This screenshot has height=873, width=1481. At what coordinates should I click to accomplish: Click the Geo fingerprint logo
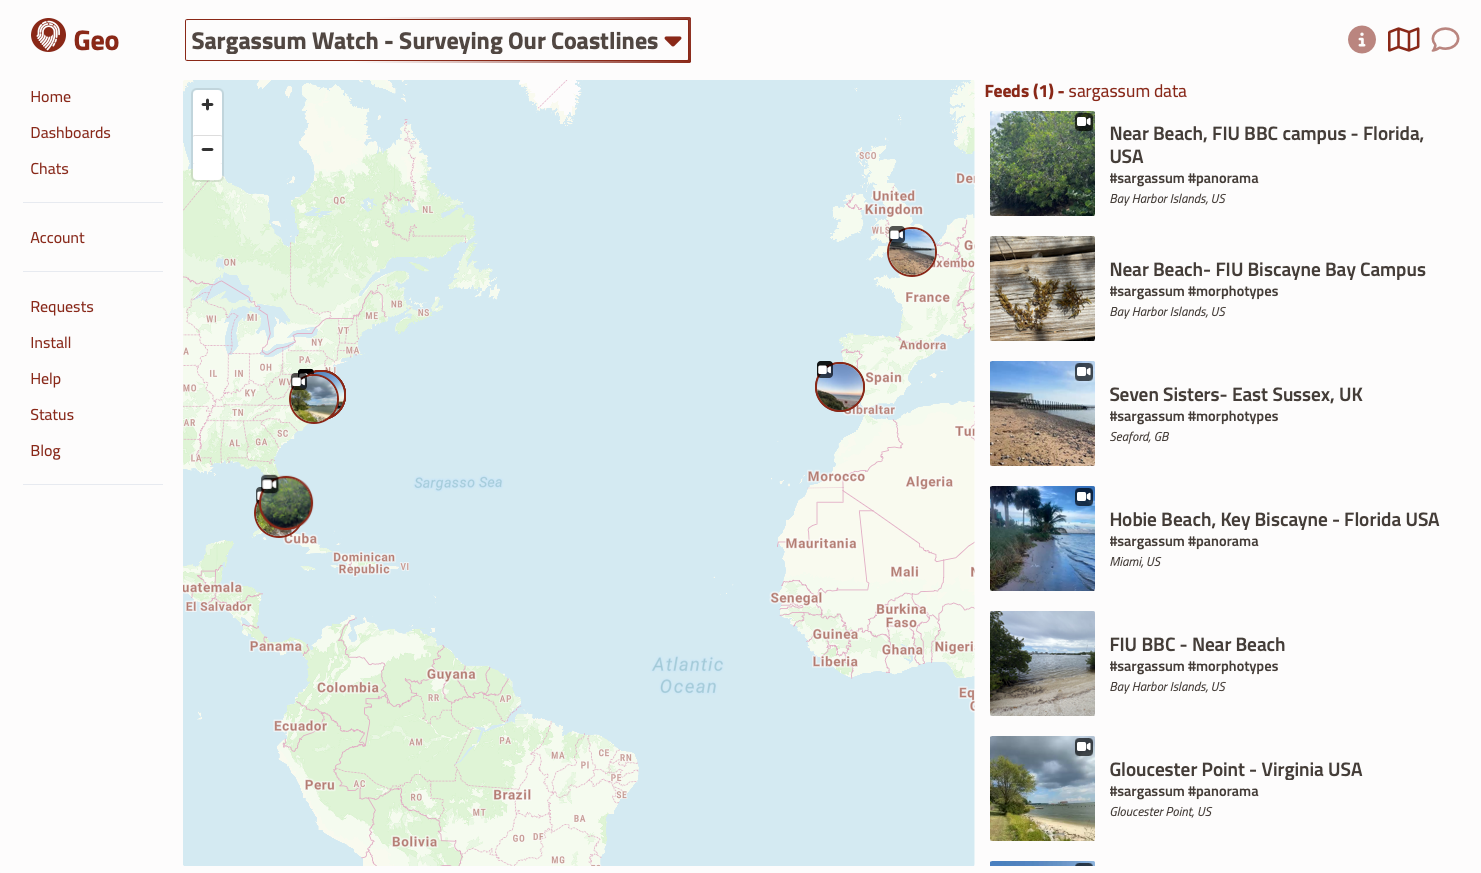click(48, 36)
